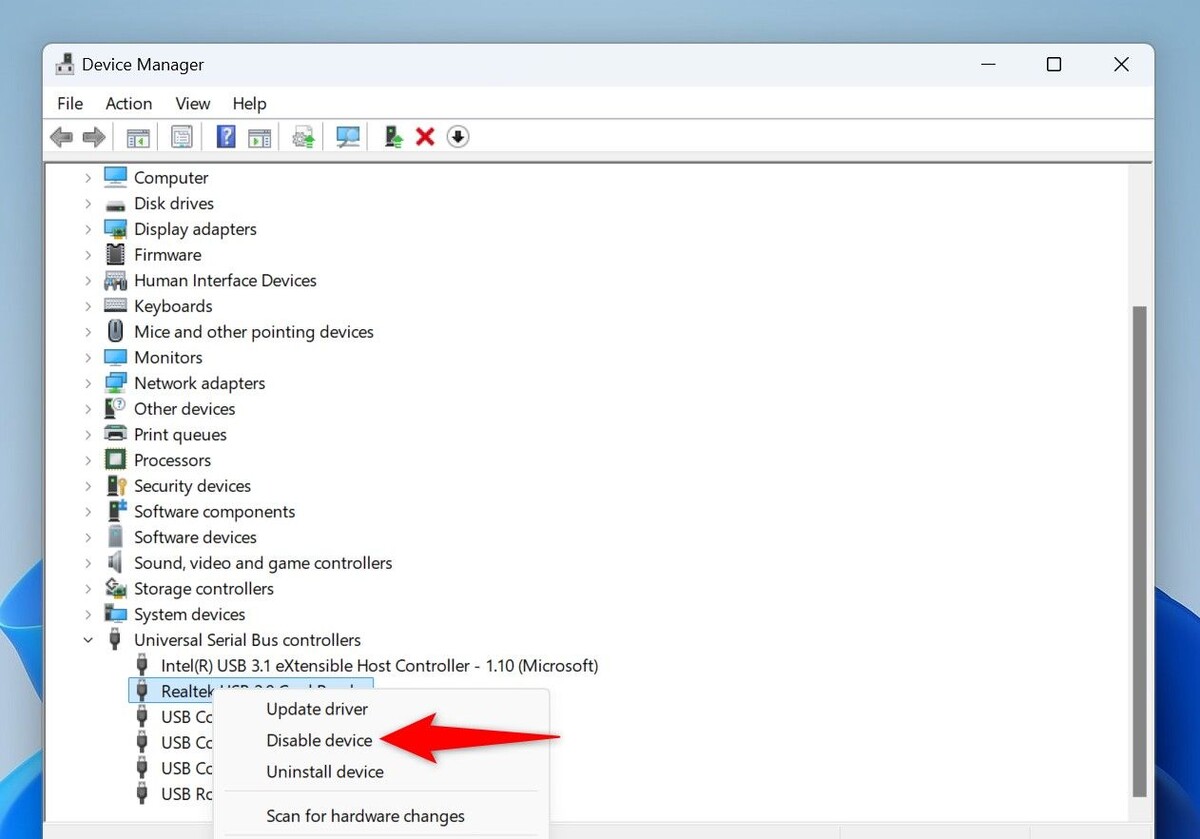Click the 'Universal Serial Bus controllers' label
The height and width of the screenshot is (839, 1200).
point(248,640)
